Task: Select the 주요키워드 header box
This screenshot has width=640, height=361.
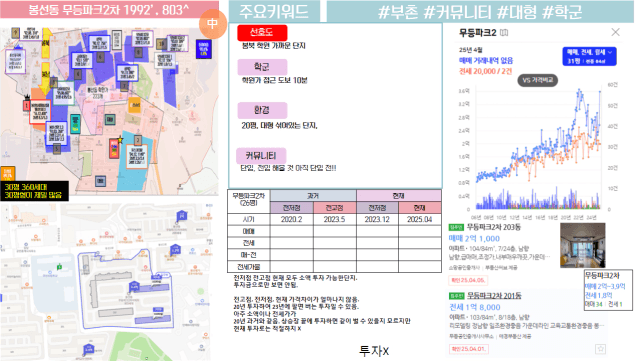Action: [x=274, y=11]
